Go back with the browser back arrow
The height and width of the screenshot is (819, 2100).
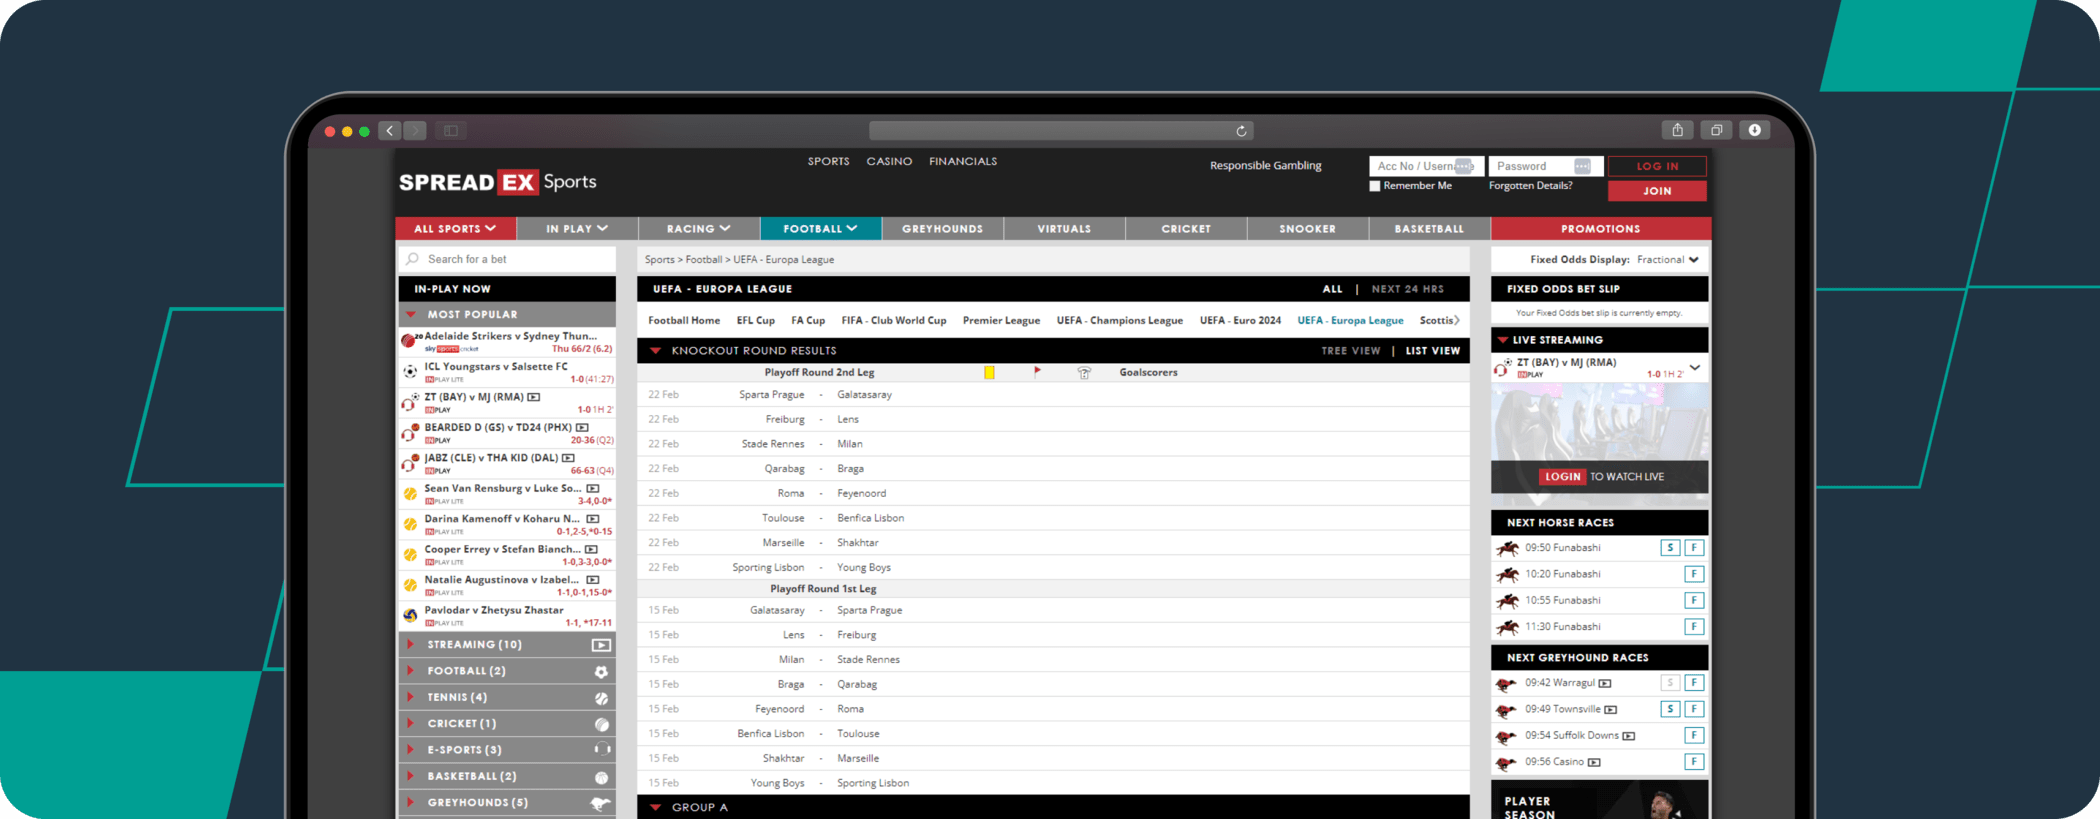point(390,131)
